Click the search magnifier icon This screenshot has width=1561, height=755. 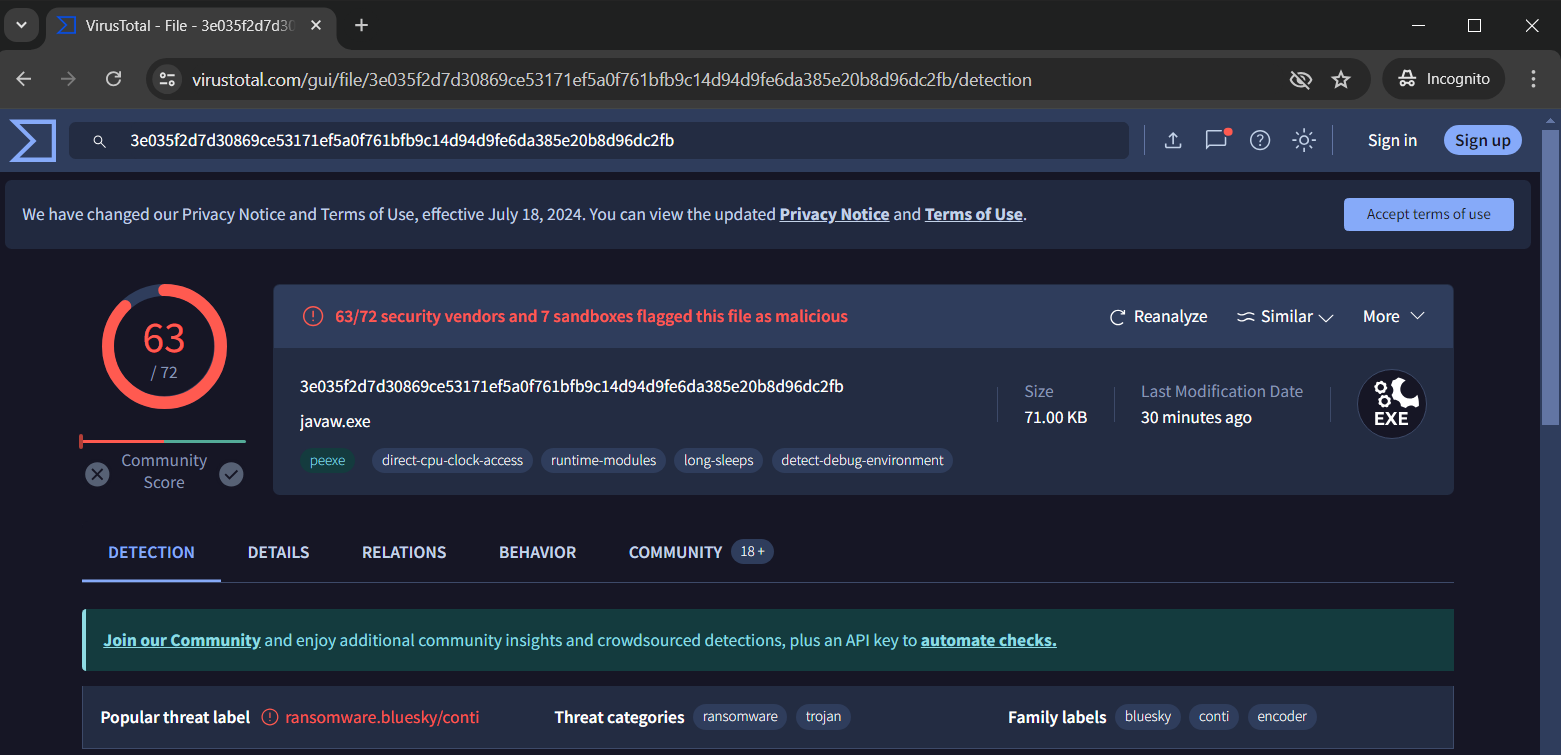click(99, 141)
